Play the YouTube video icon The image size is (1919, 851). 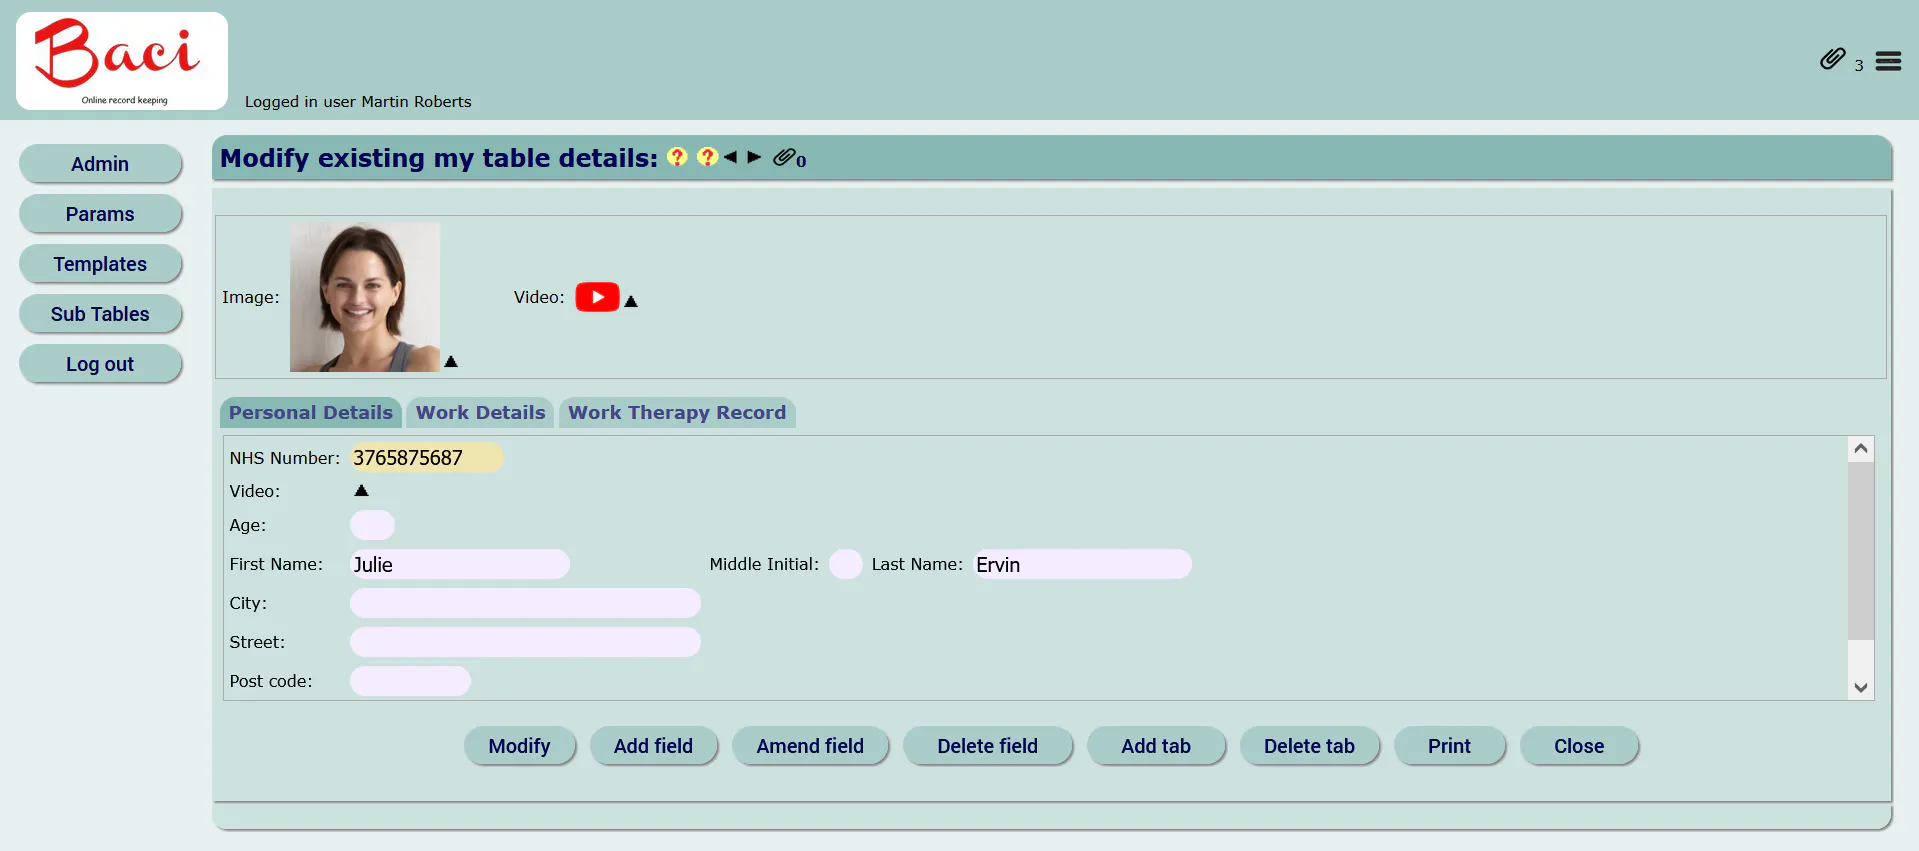597,297
